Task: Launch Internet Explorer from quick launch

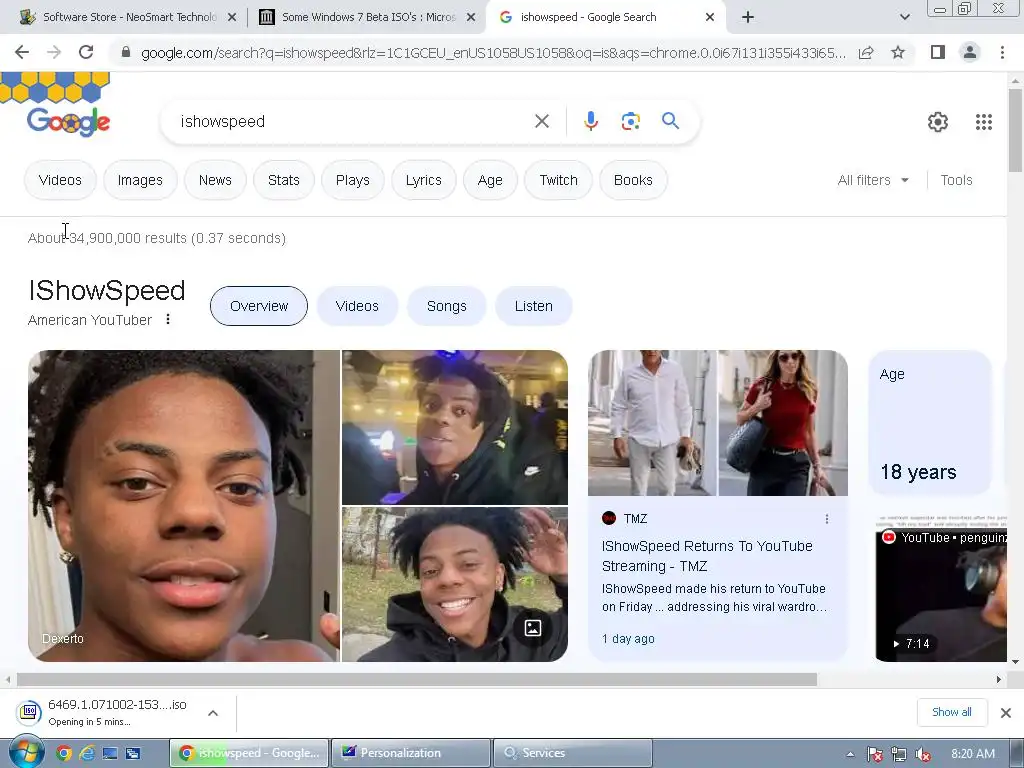Action: [87, 753]
